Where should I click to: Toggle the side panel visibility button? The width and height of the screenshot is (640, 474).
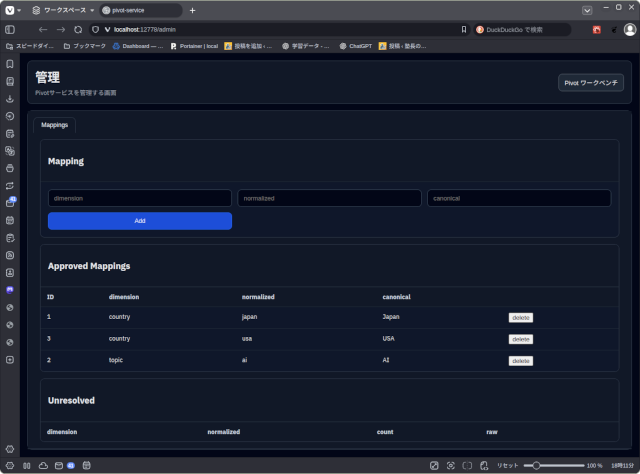(x=10, y=29)
